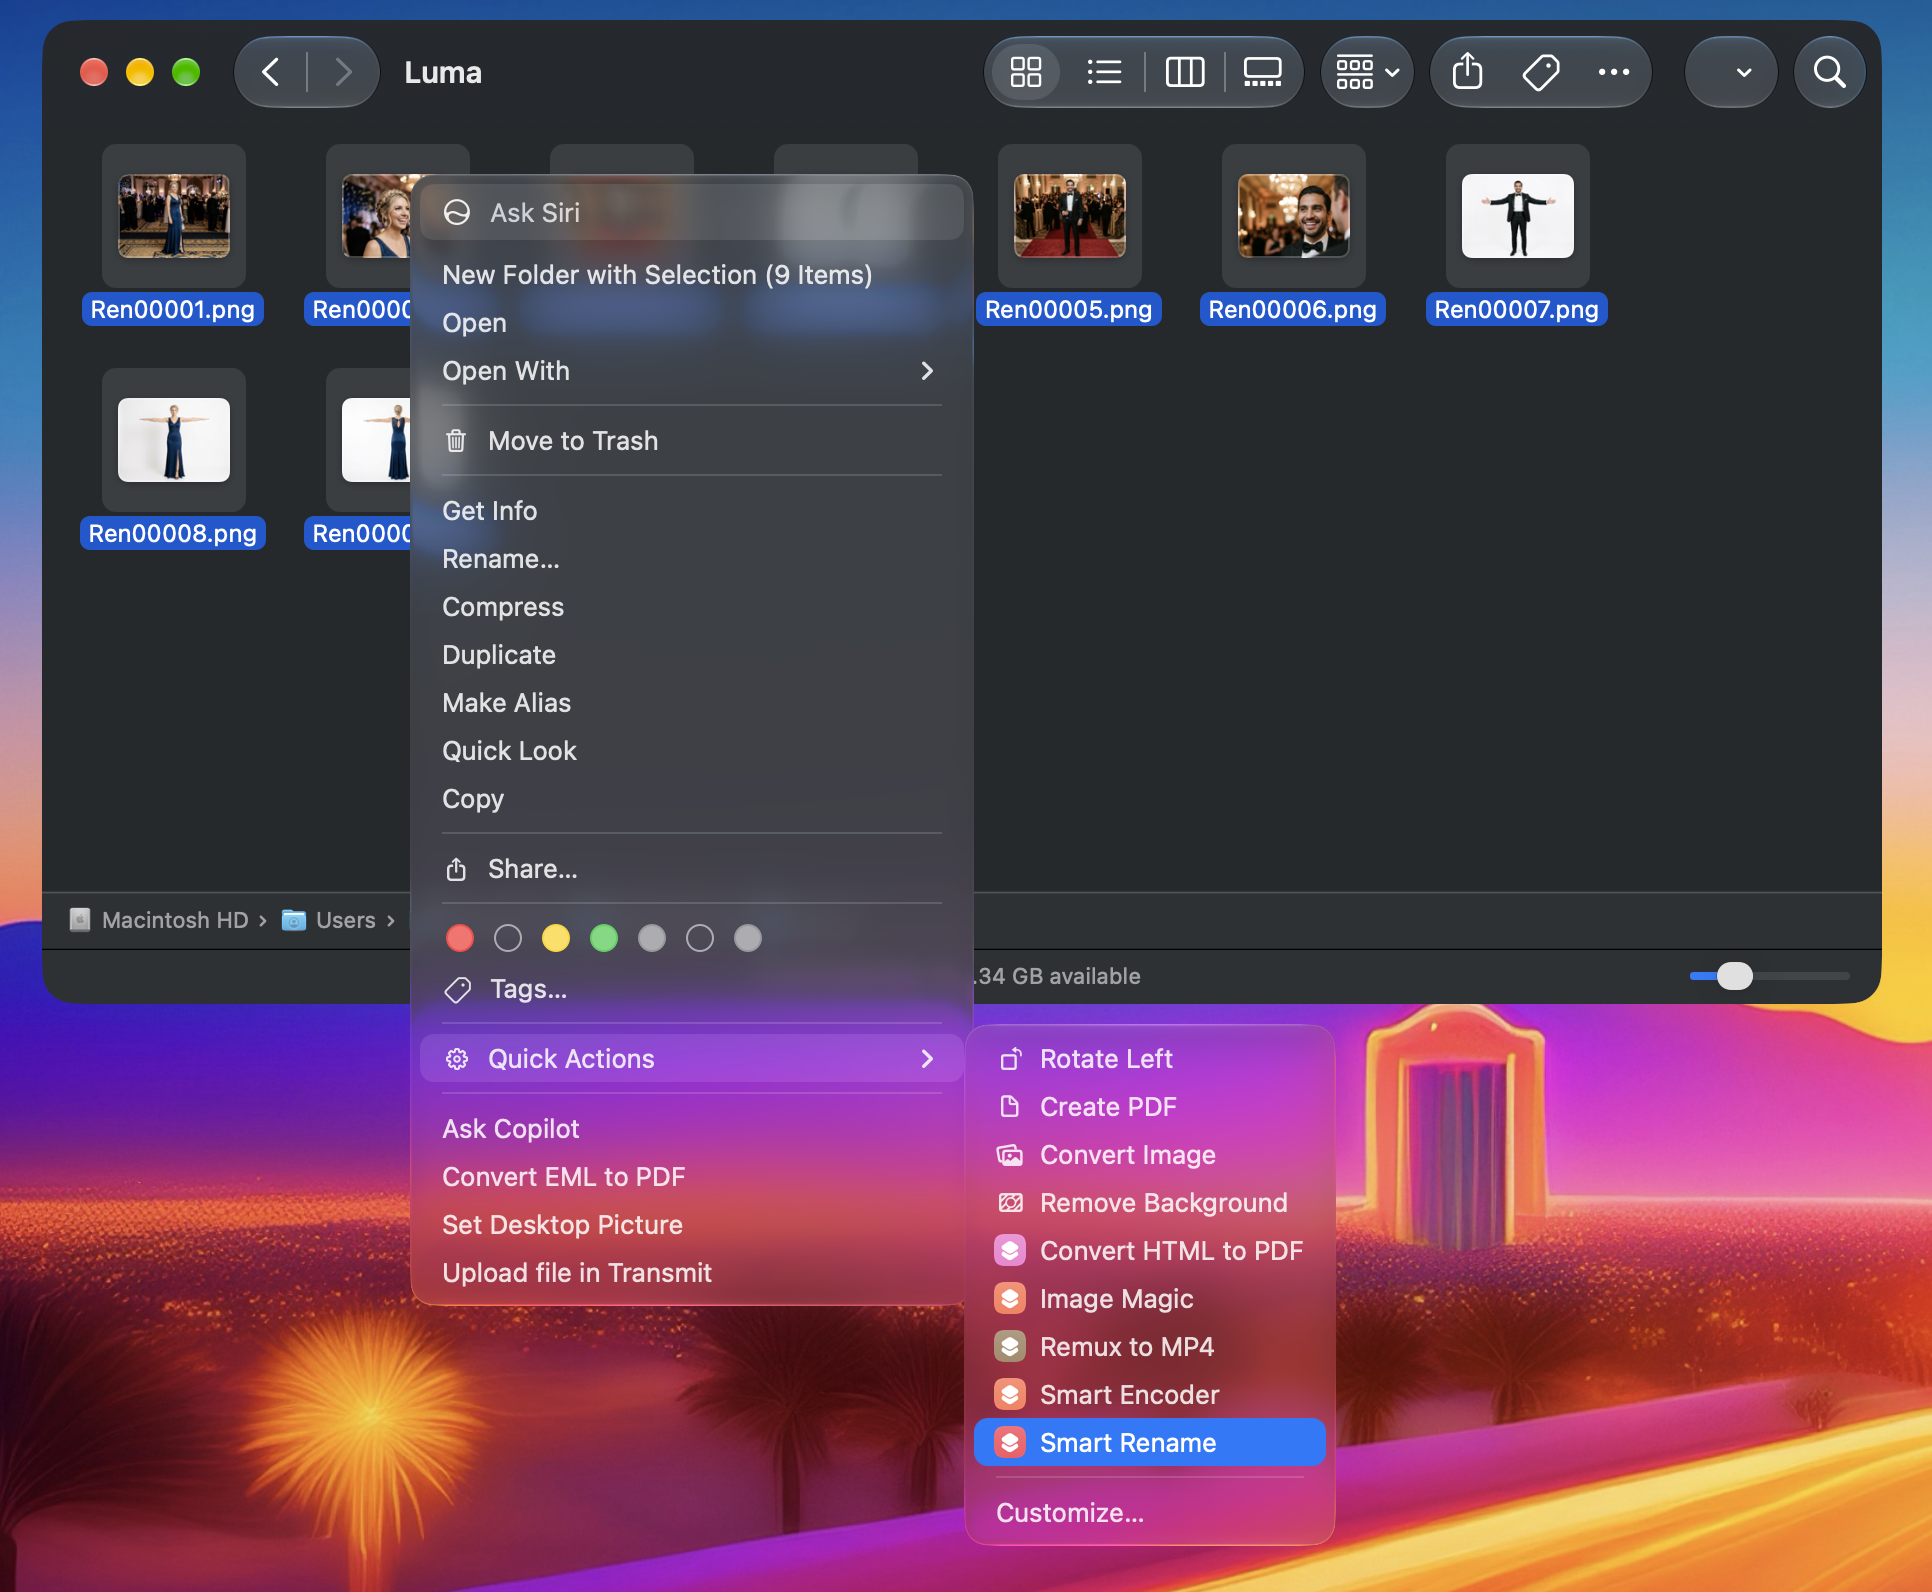Image resolution: width=1932 pixels, height=1592 pixels.
Task: Apply the green tag color
Action: [604, 938]
